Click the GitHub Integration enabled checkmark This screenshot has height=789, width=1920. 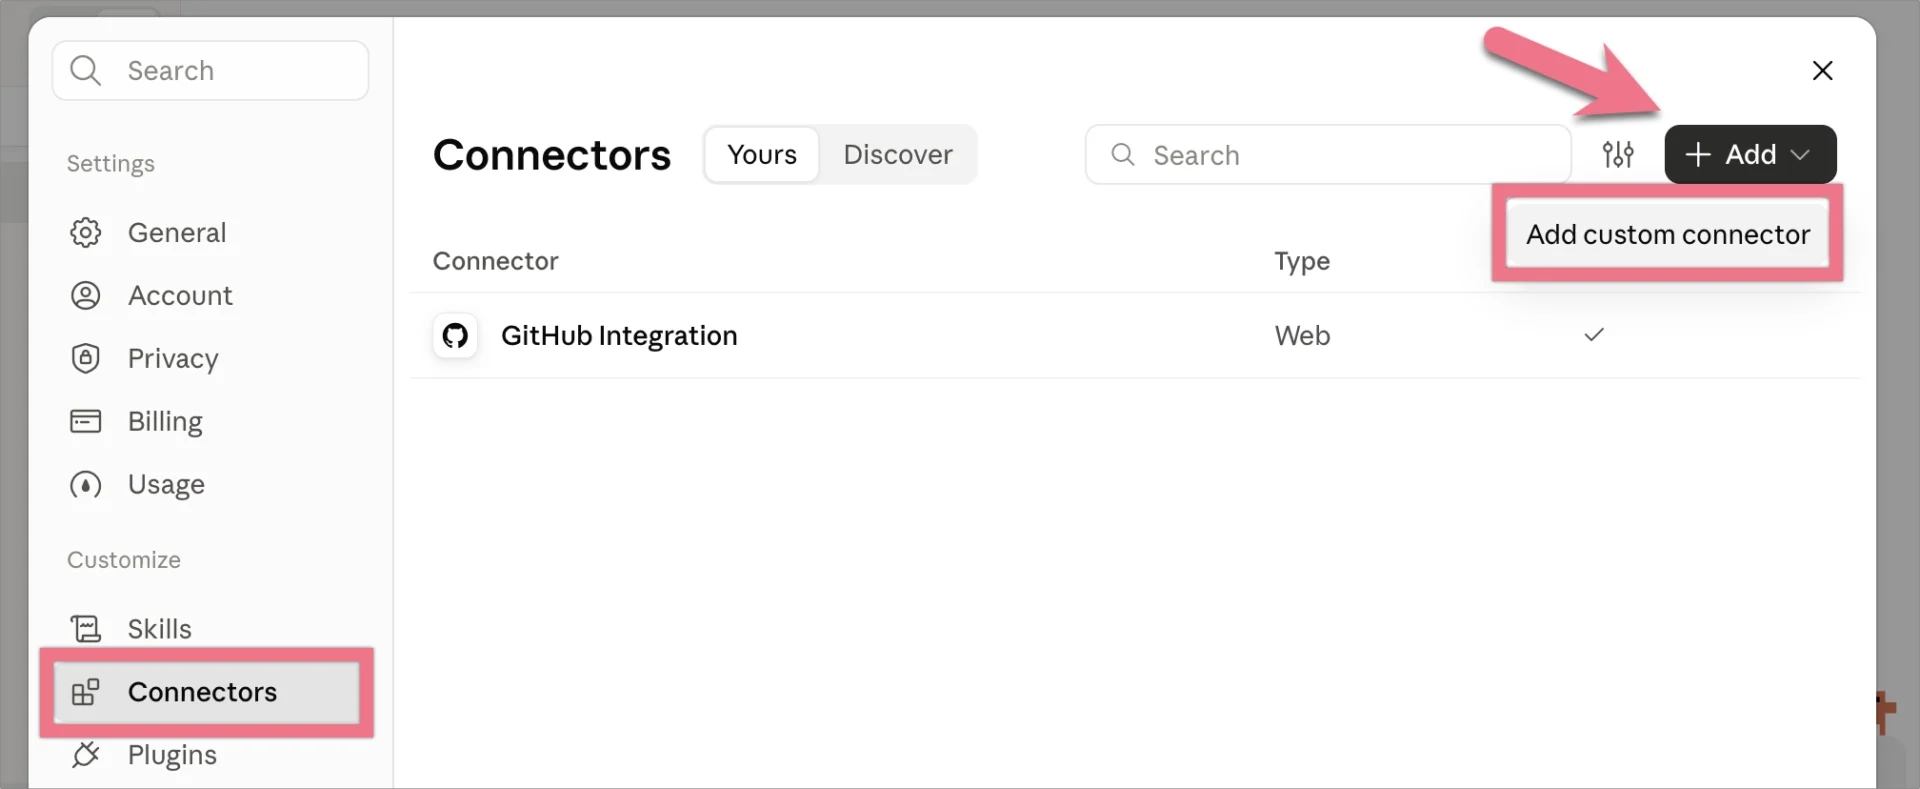click(x=1594, y=334)
